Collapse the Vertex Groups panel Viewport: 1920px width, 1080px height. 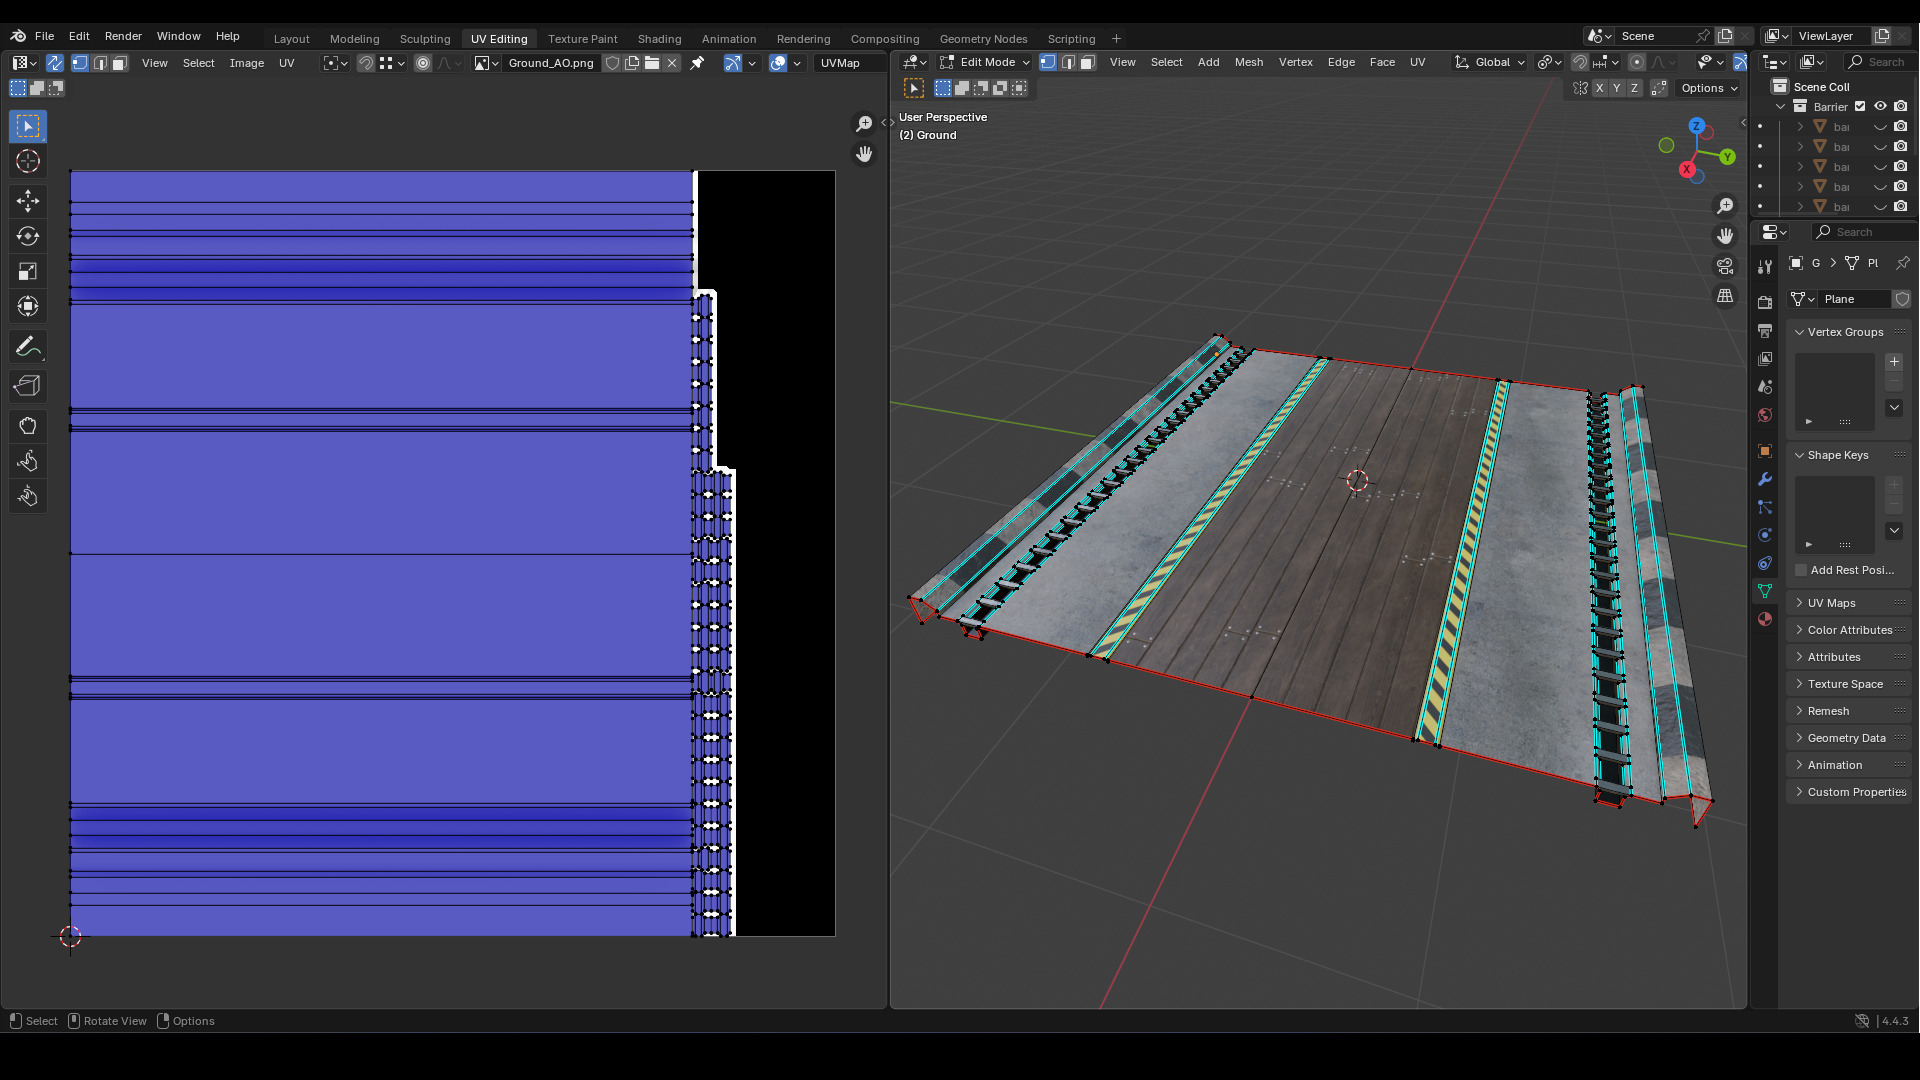click(x=1846, y=332)
